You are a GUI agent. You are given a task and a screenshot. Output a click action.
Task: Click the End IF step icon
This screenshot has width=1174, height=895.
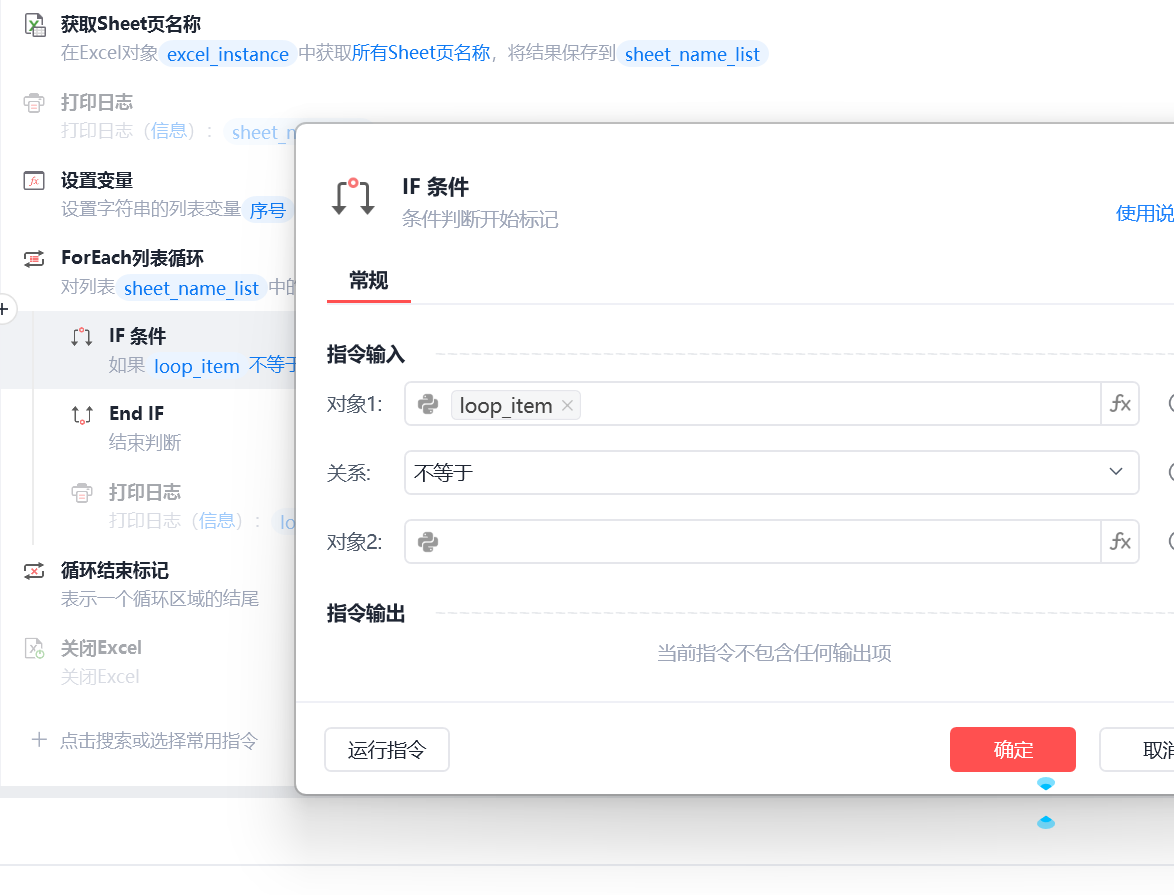[82, 414]
